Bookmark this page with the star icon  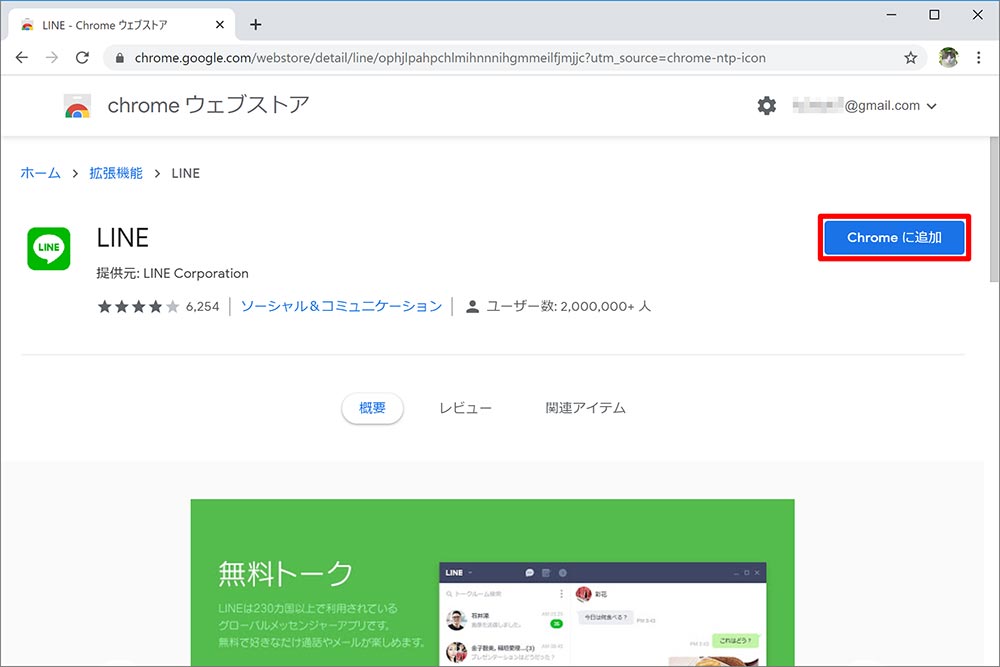point(910,58)
